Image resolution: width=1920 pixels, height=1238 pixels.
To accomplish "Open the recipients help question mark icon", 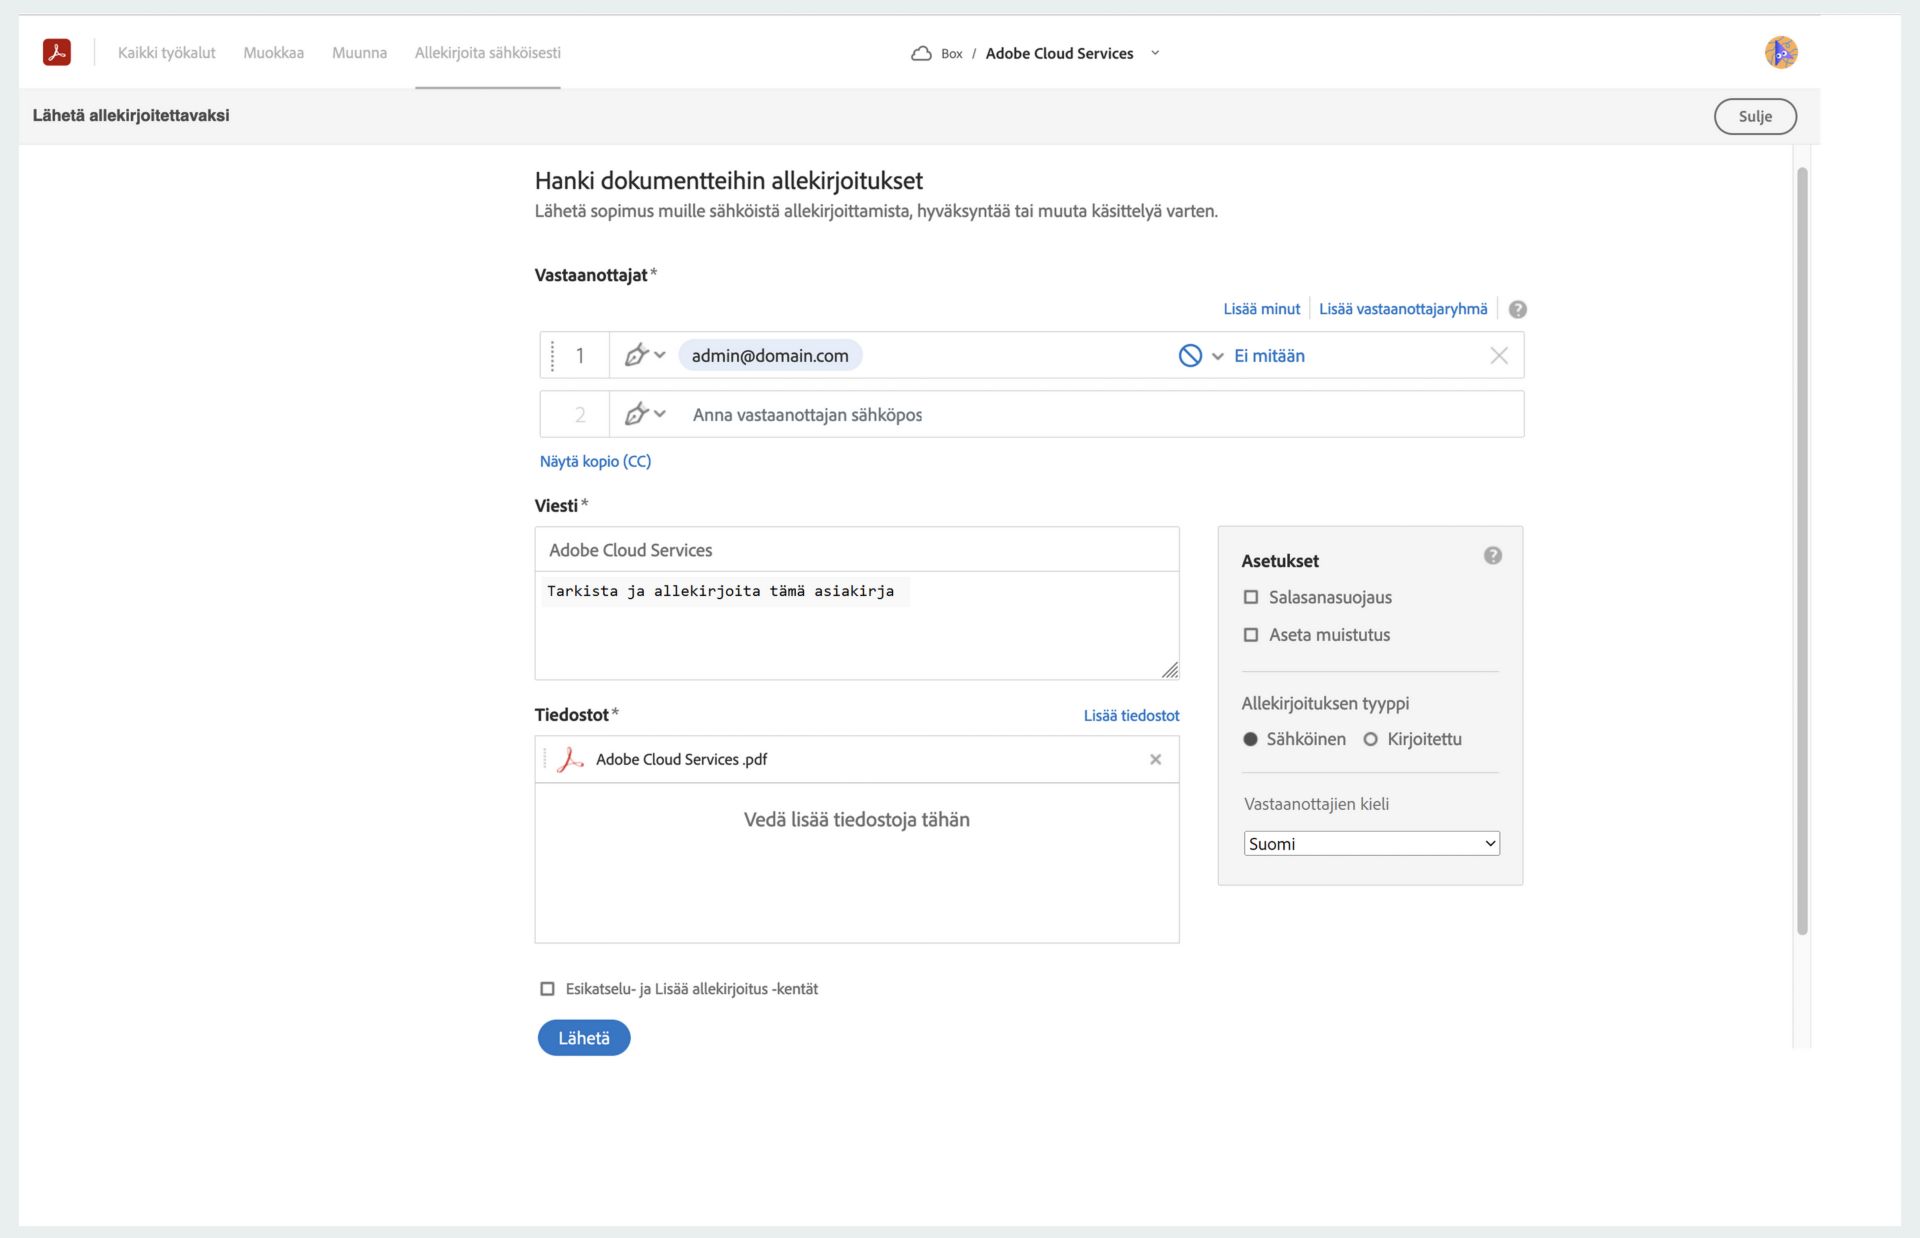I will (1517, 309).
